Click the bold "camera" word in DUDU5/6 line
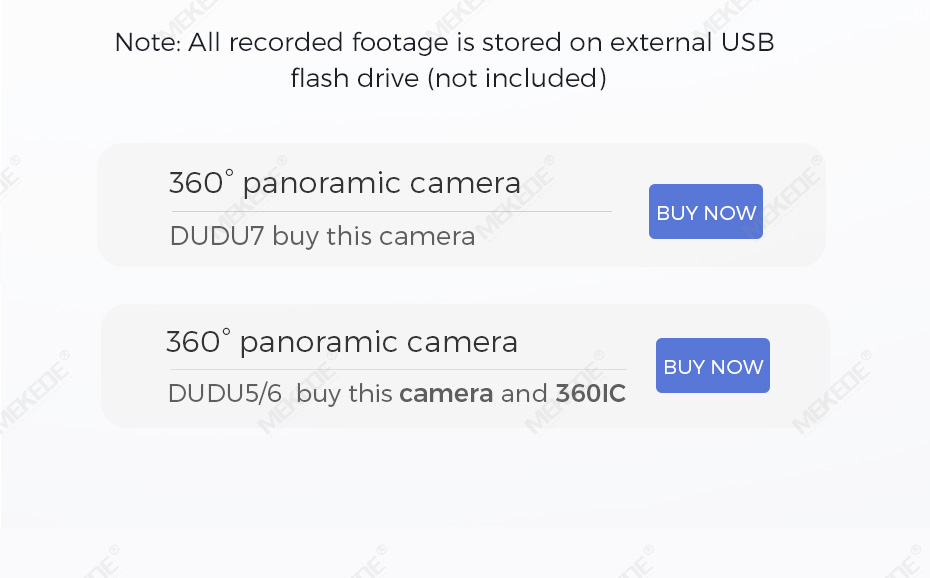The image size is (930, 578). pyautogui.click(x=446, y=394)
